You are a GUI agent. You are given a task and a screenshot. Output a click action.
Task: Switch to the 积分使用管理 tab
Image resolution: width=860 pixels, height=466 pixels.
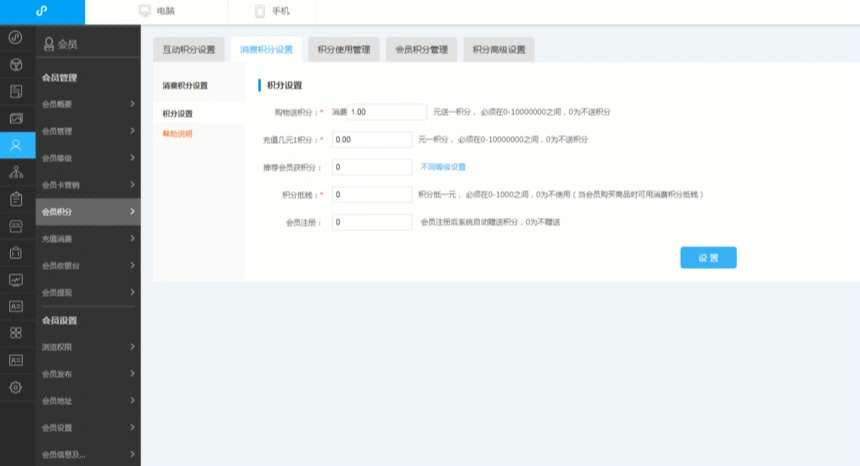point(344,49)
